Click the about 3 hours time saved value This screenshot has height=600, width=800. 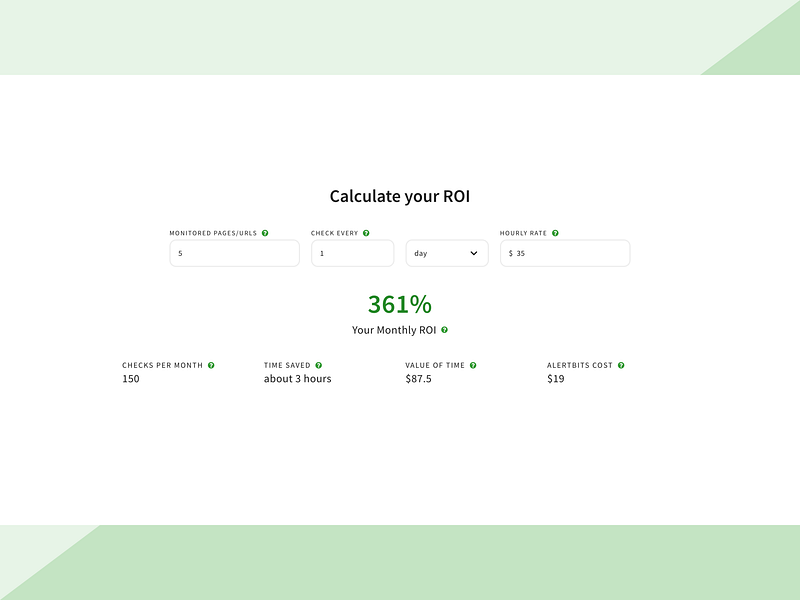click(297, 379)
